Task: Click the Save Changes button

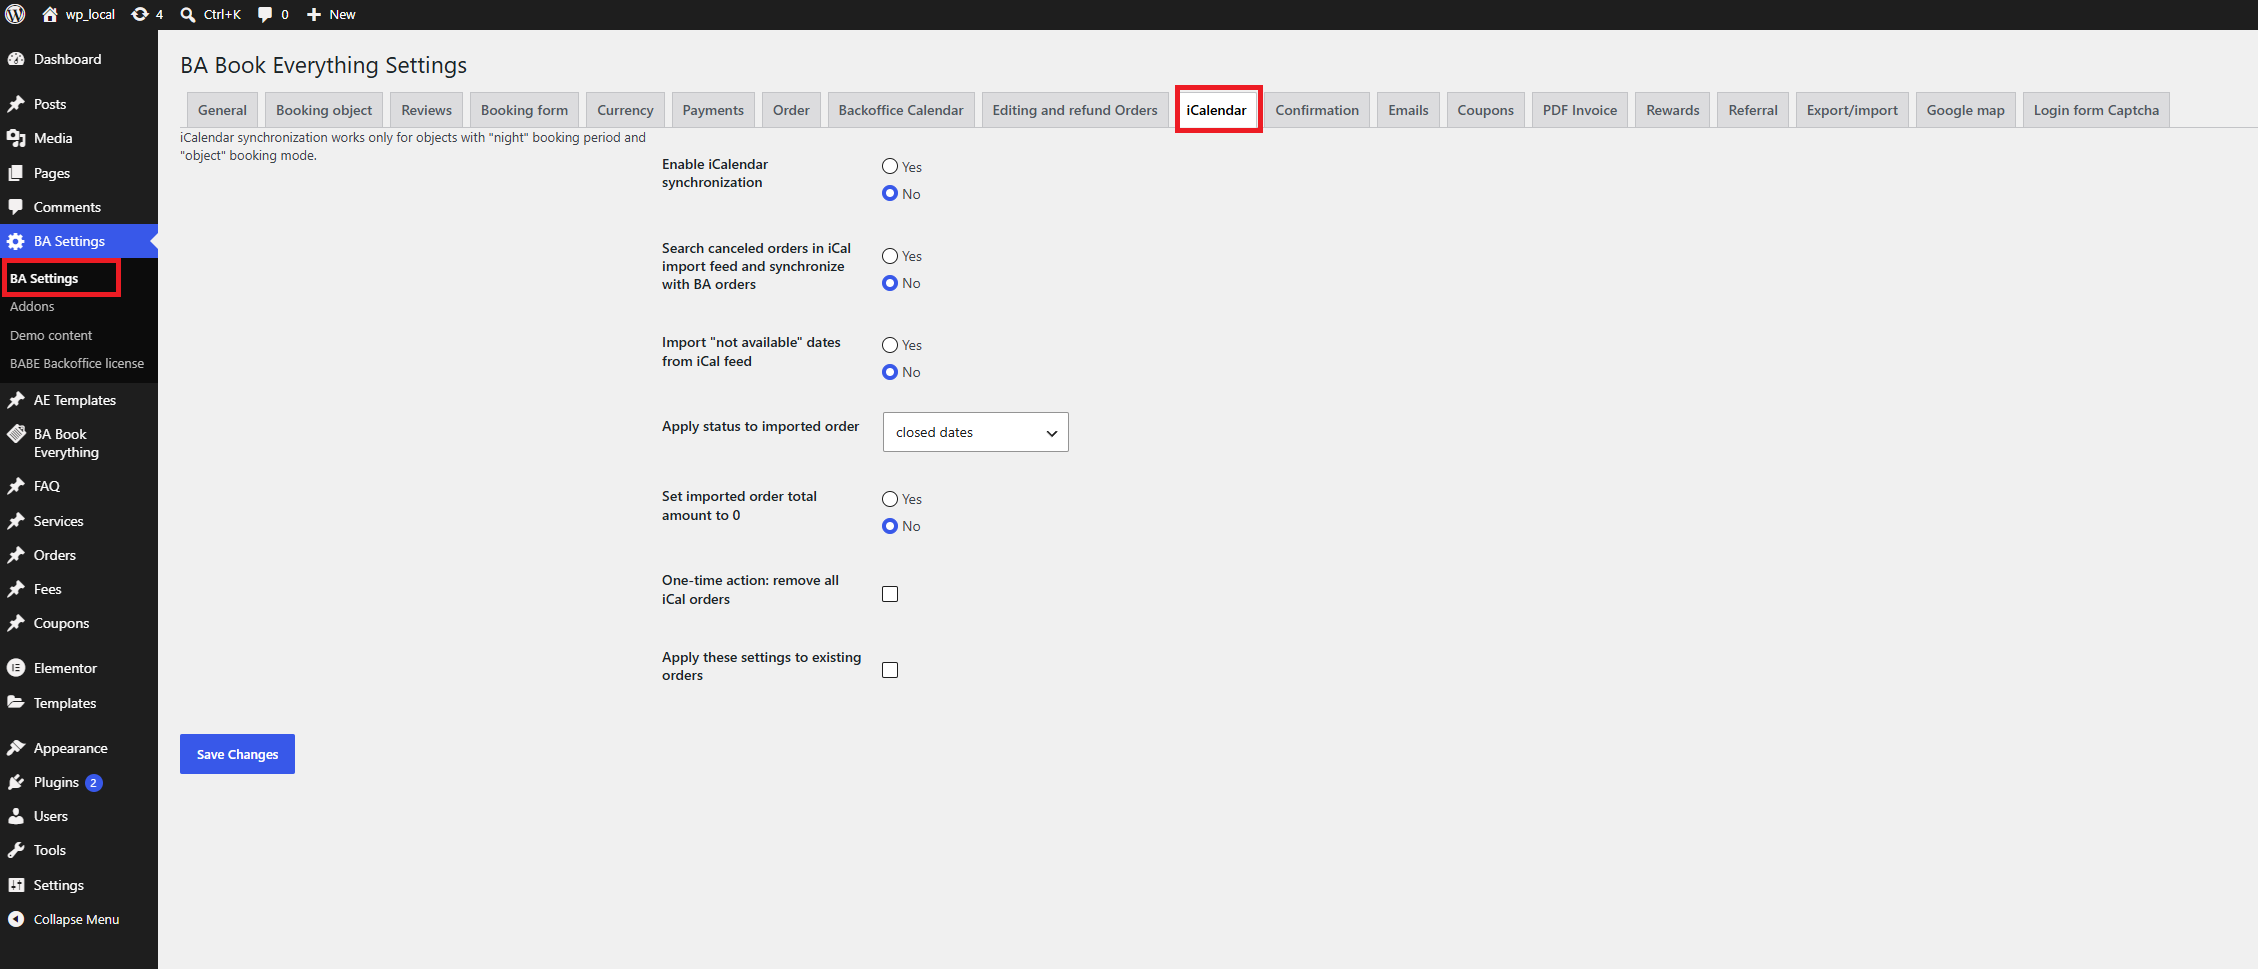Action: tap(237, 754)
